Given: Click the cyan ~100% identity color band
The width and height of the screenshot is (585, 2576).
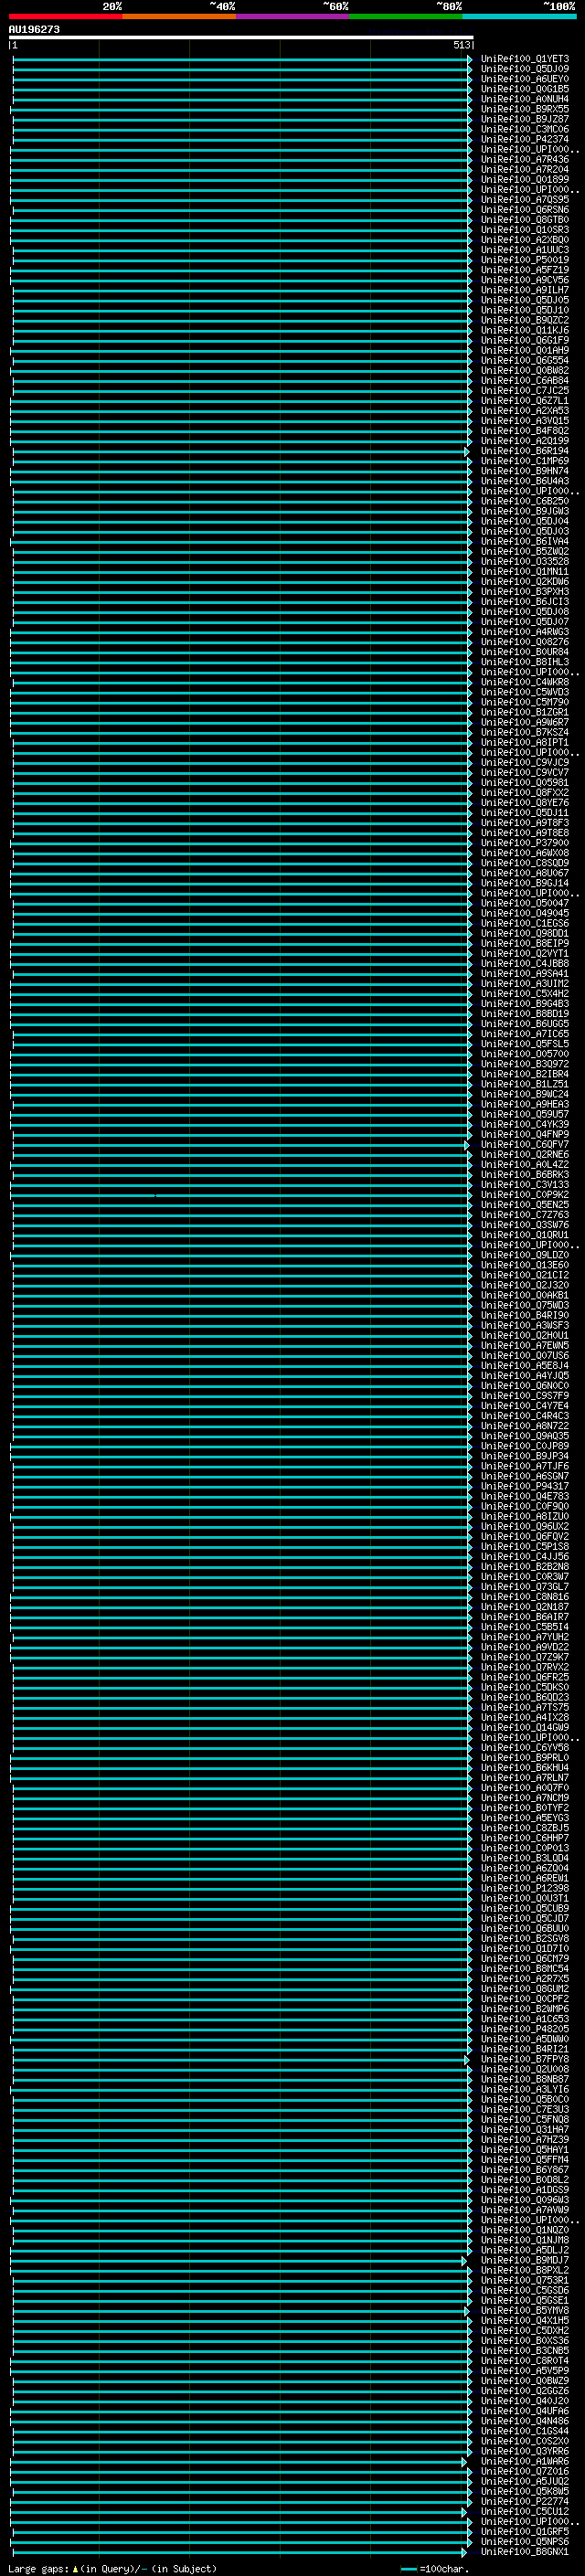Looking at the screenshot, I should click(x=519, y=16).
